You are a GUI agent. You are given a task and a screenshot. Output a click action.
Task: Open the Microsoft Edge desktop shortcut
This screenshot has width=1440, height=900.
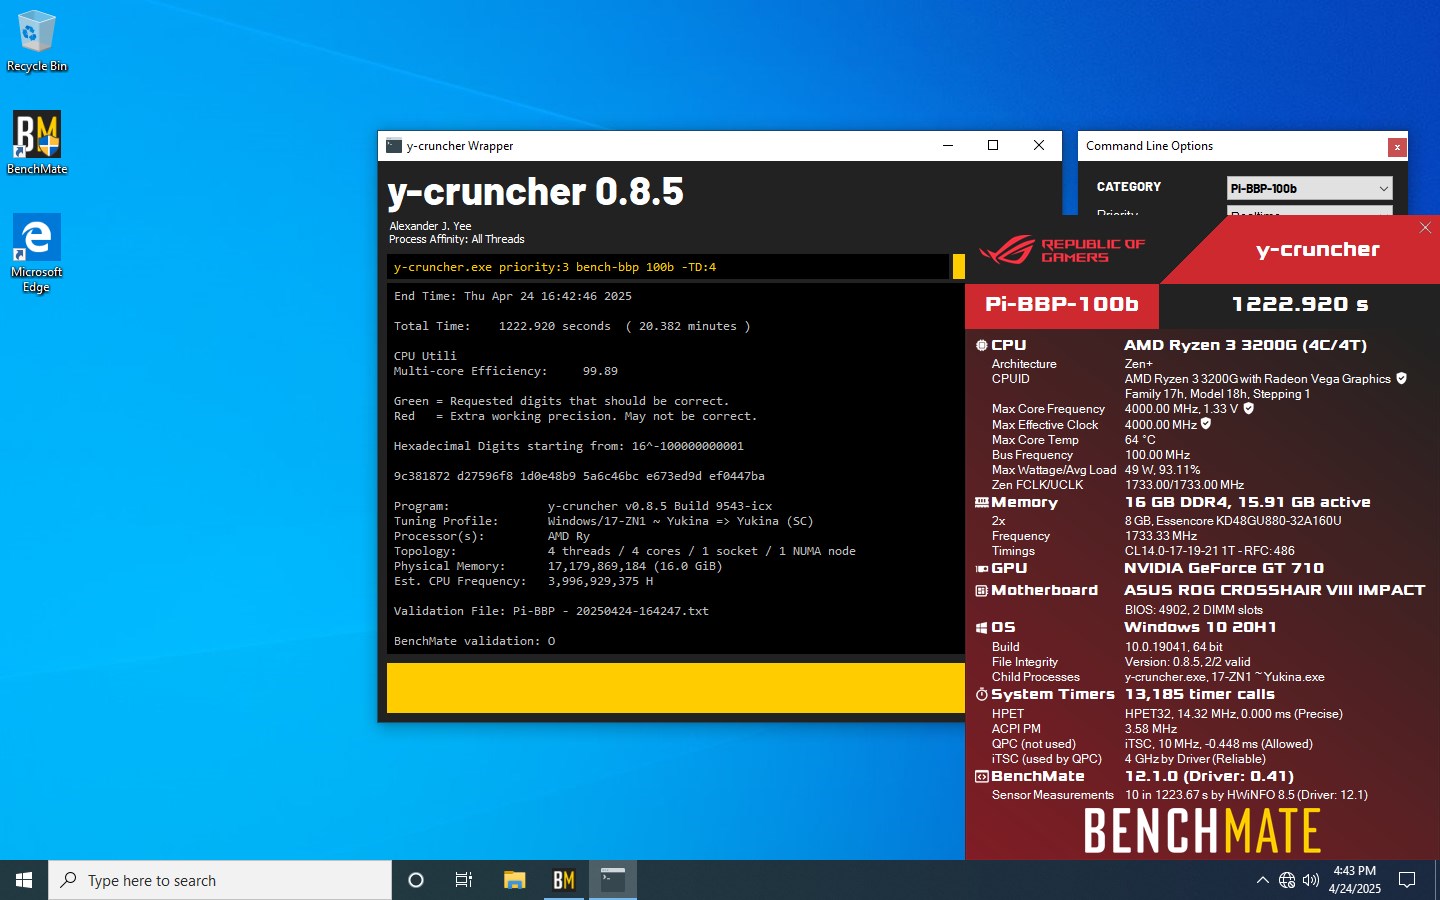[37, 253]
